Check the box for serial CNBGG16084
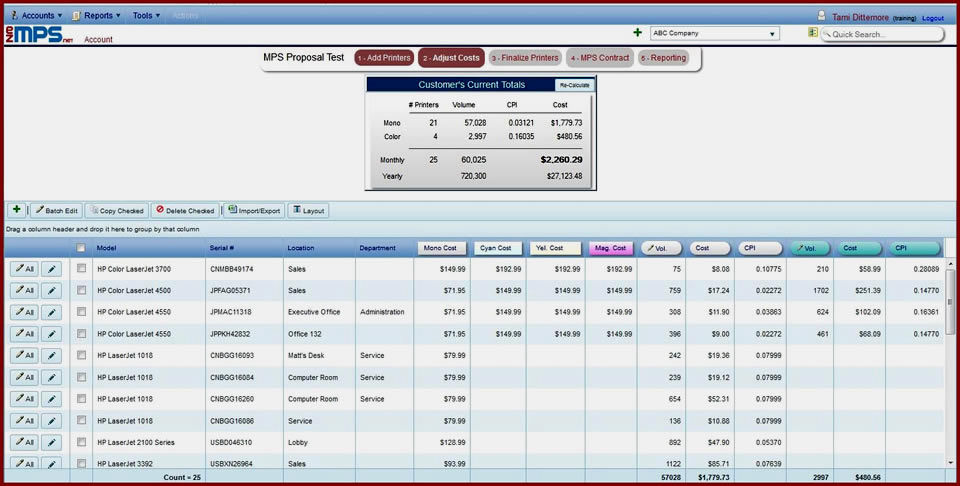This screenshot has height=486, width=960. pos(81,377)
